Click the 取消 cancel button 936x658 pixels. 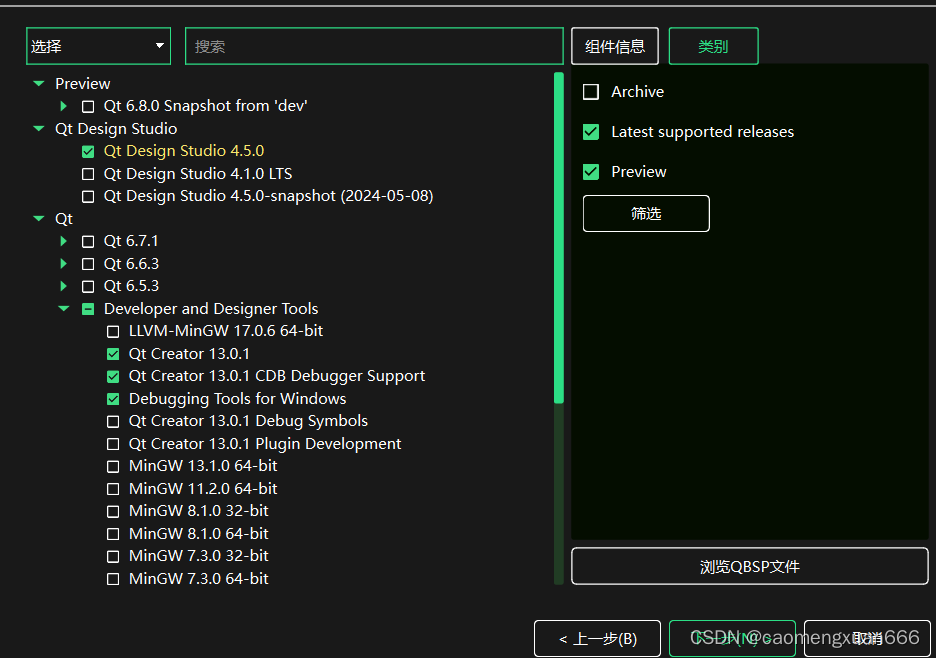(x=867, y=639)
